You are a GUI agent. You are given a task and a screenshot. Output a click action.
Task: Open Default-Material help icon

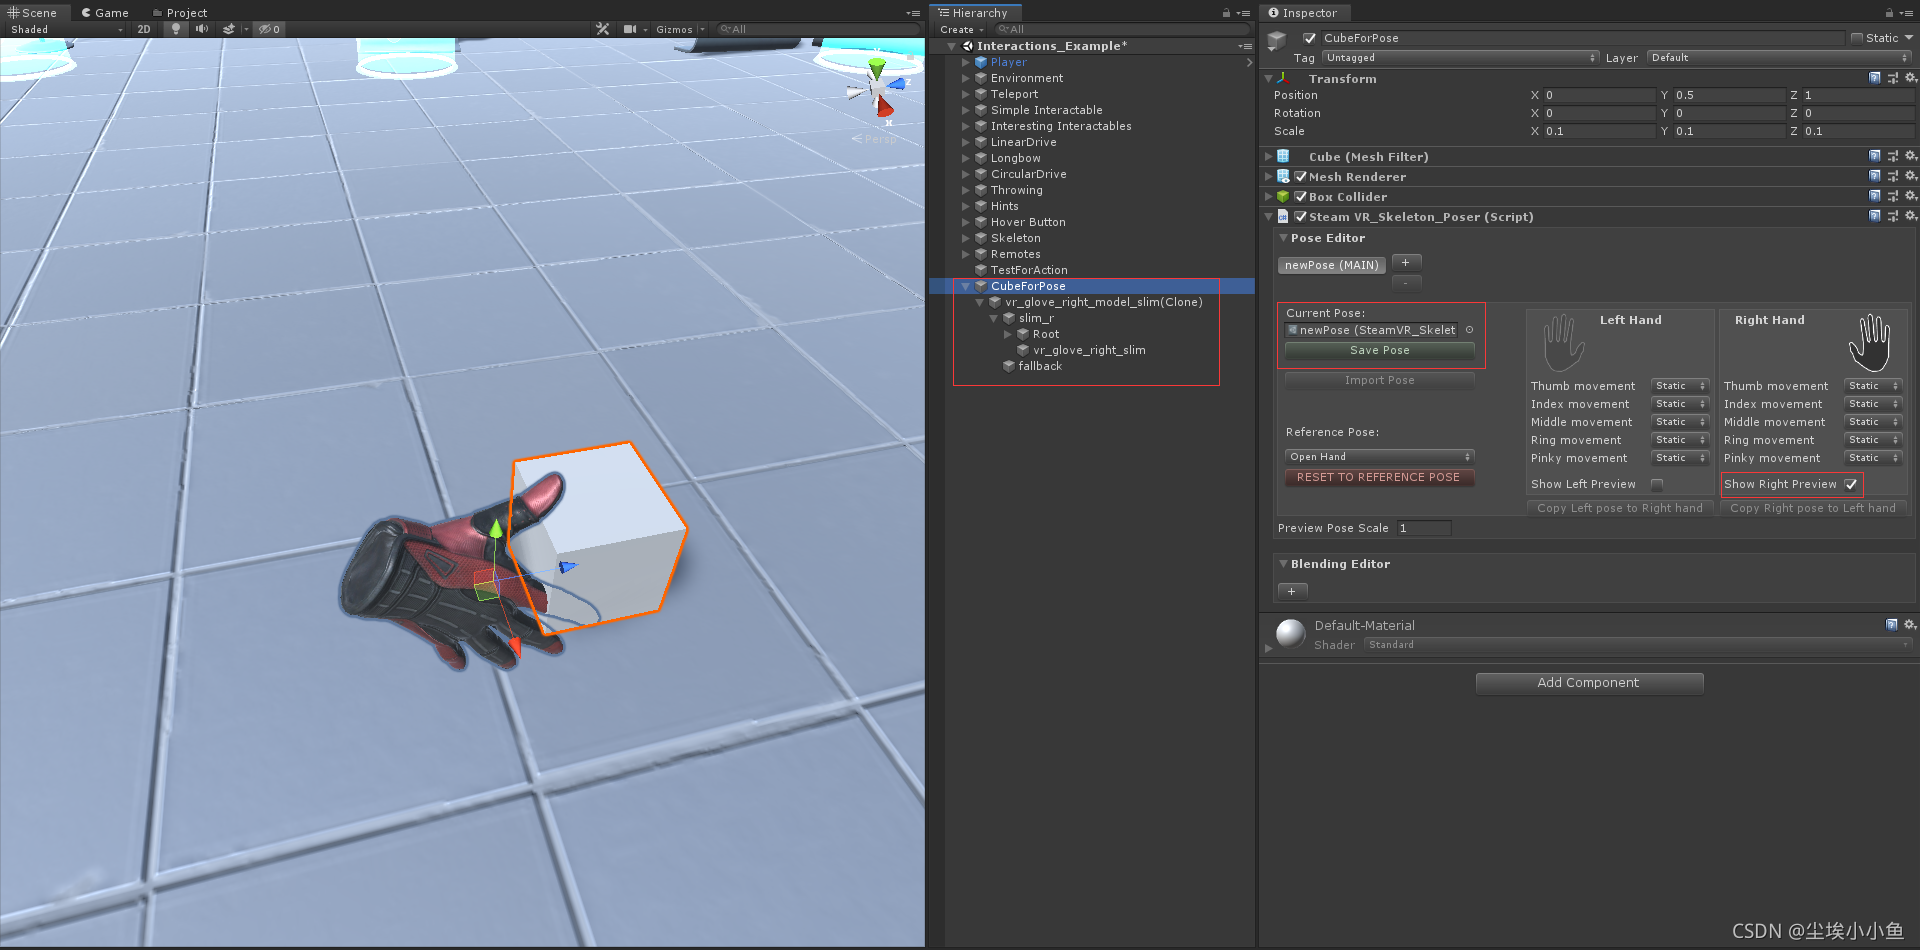1892,625
